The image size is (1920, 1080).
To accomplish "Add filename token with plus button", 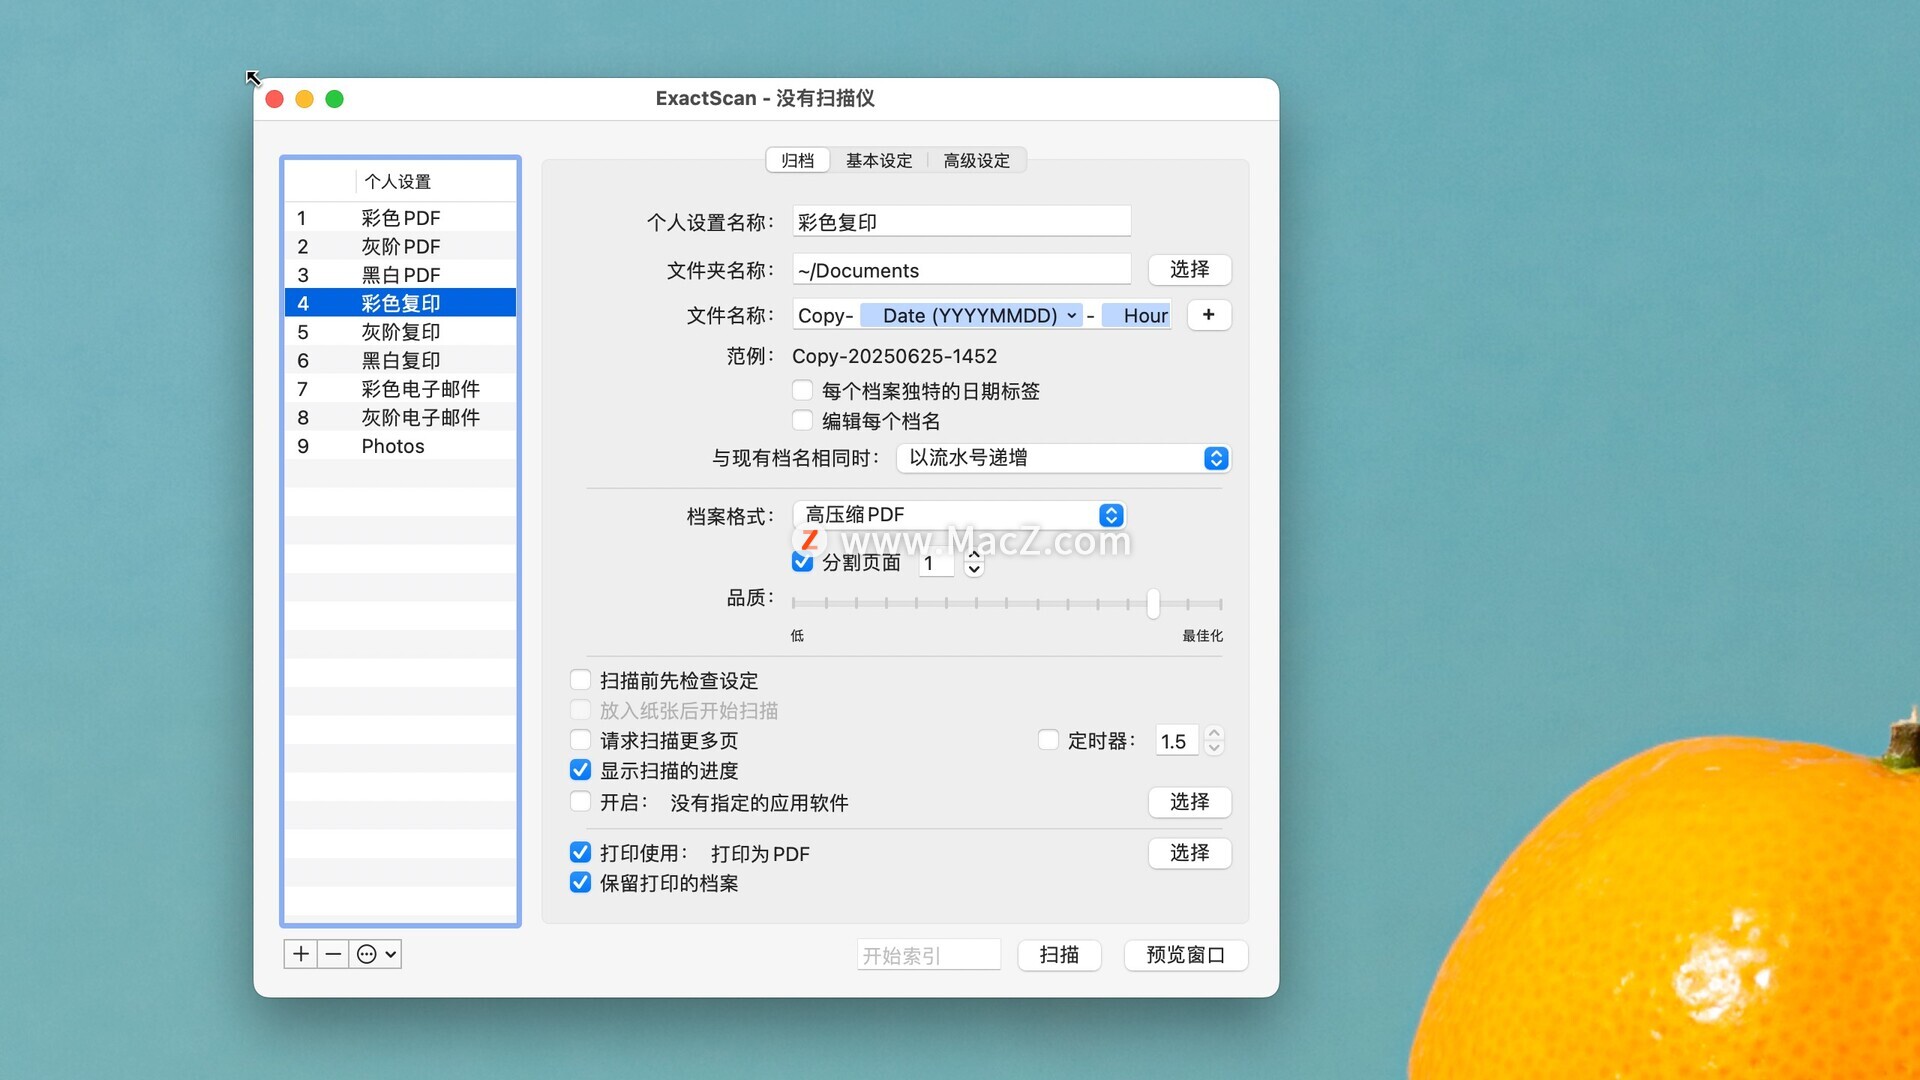I will 1209,315.
